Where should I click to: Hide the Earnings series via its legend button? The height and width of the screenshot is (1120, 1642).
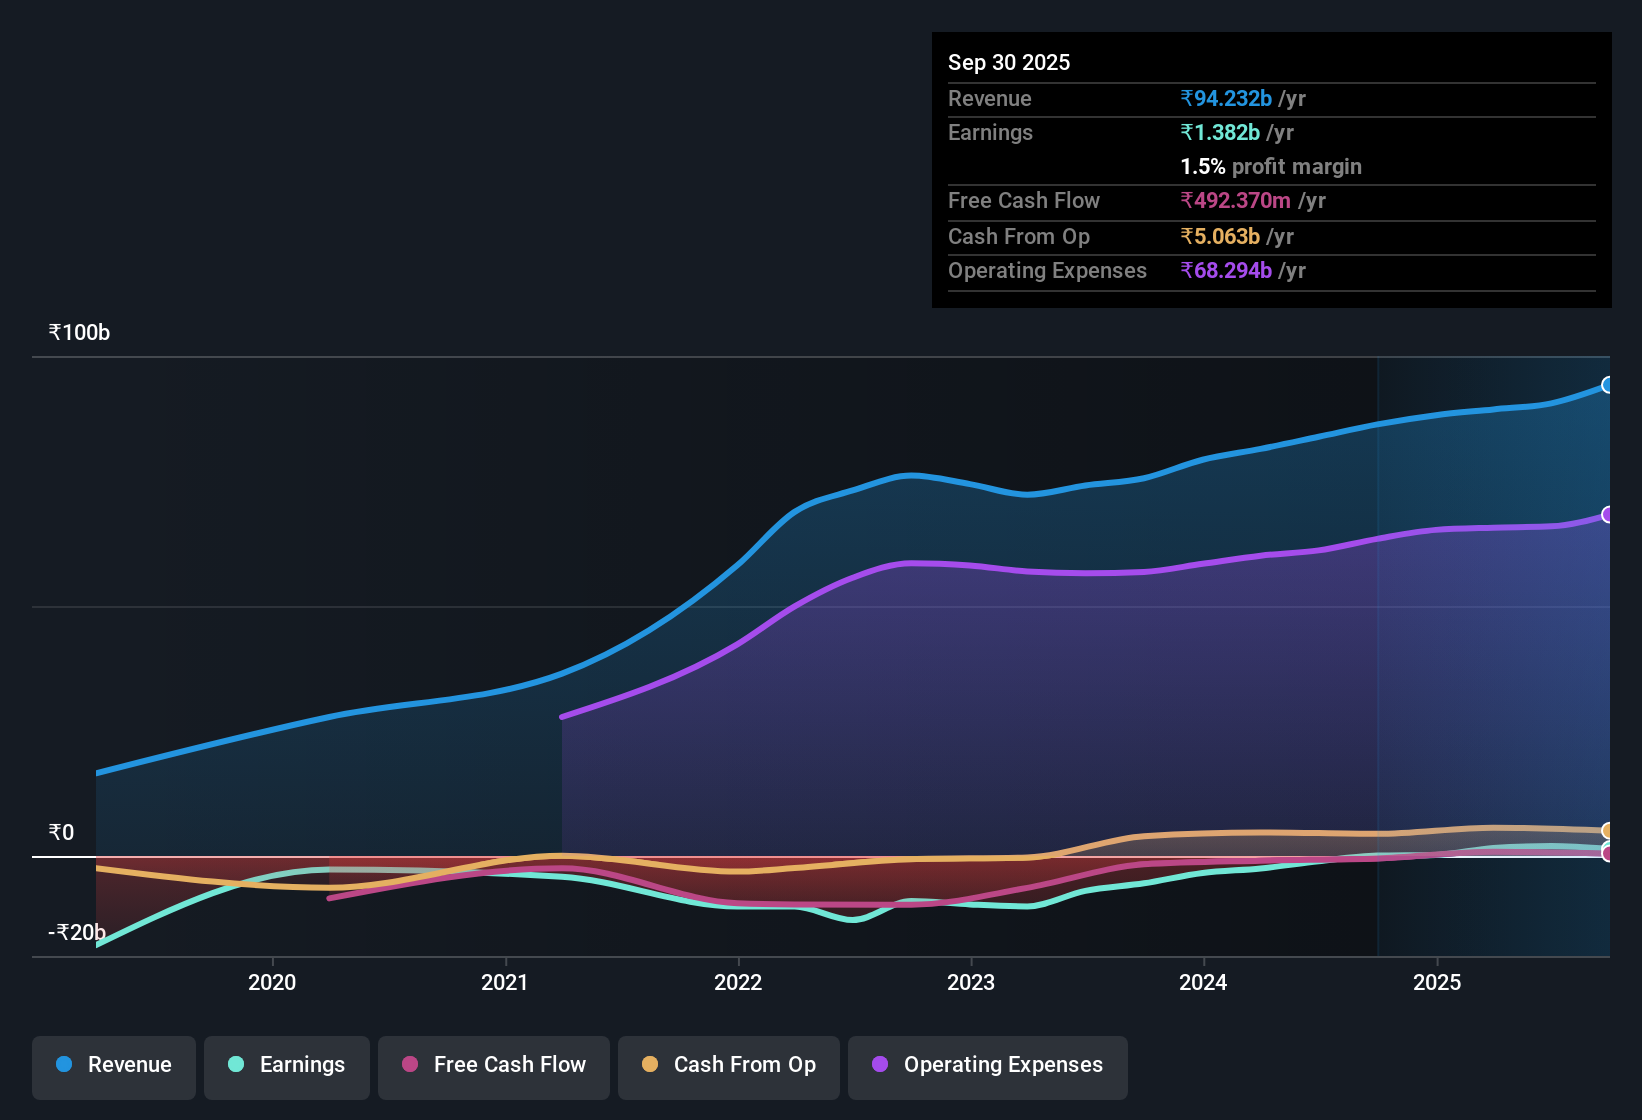tap(286, 1065)
